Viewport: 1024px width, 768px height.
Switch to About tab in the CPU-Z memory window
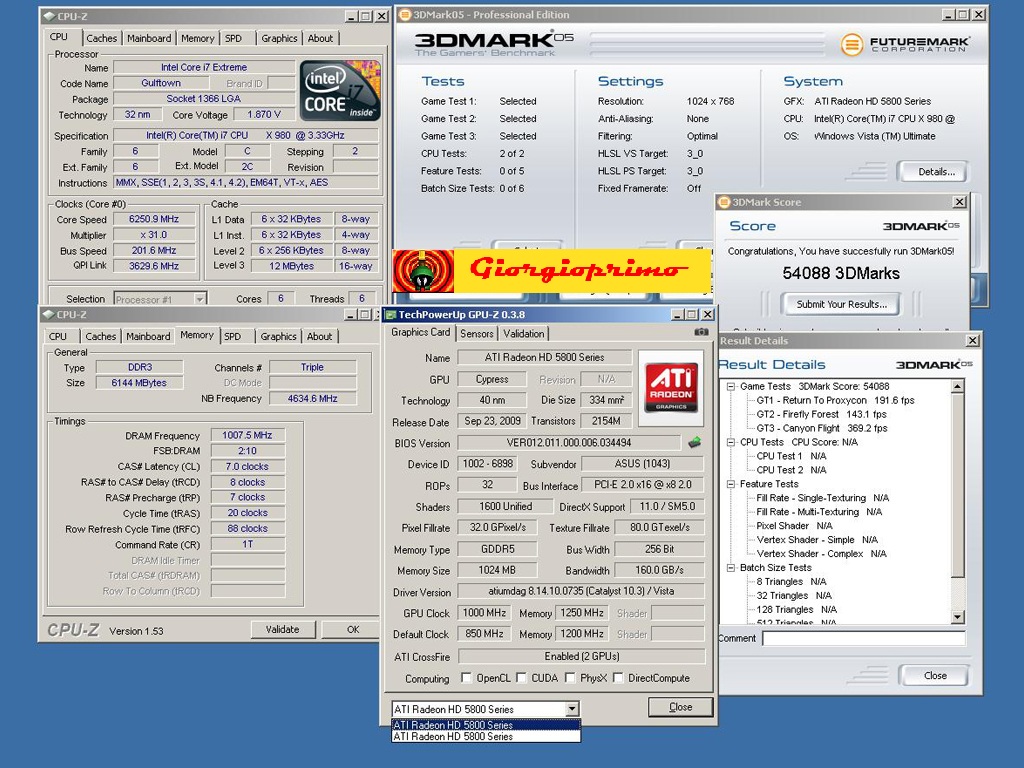click(319, 336)
